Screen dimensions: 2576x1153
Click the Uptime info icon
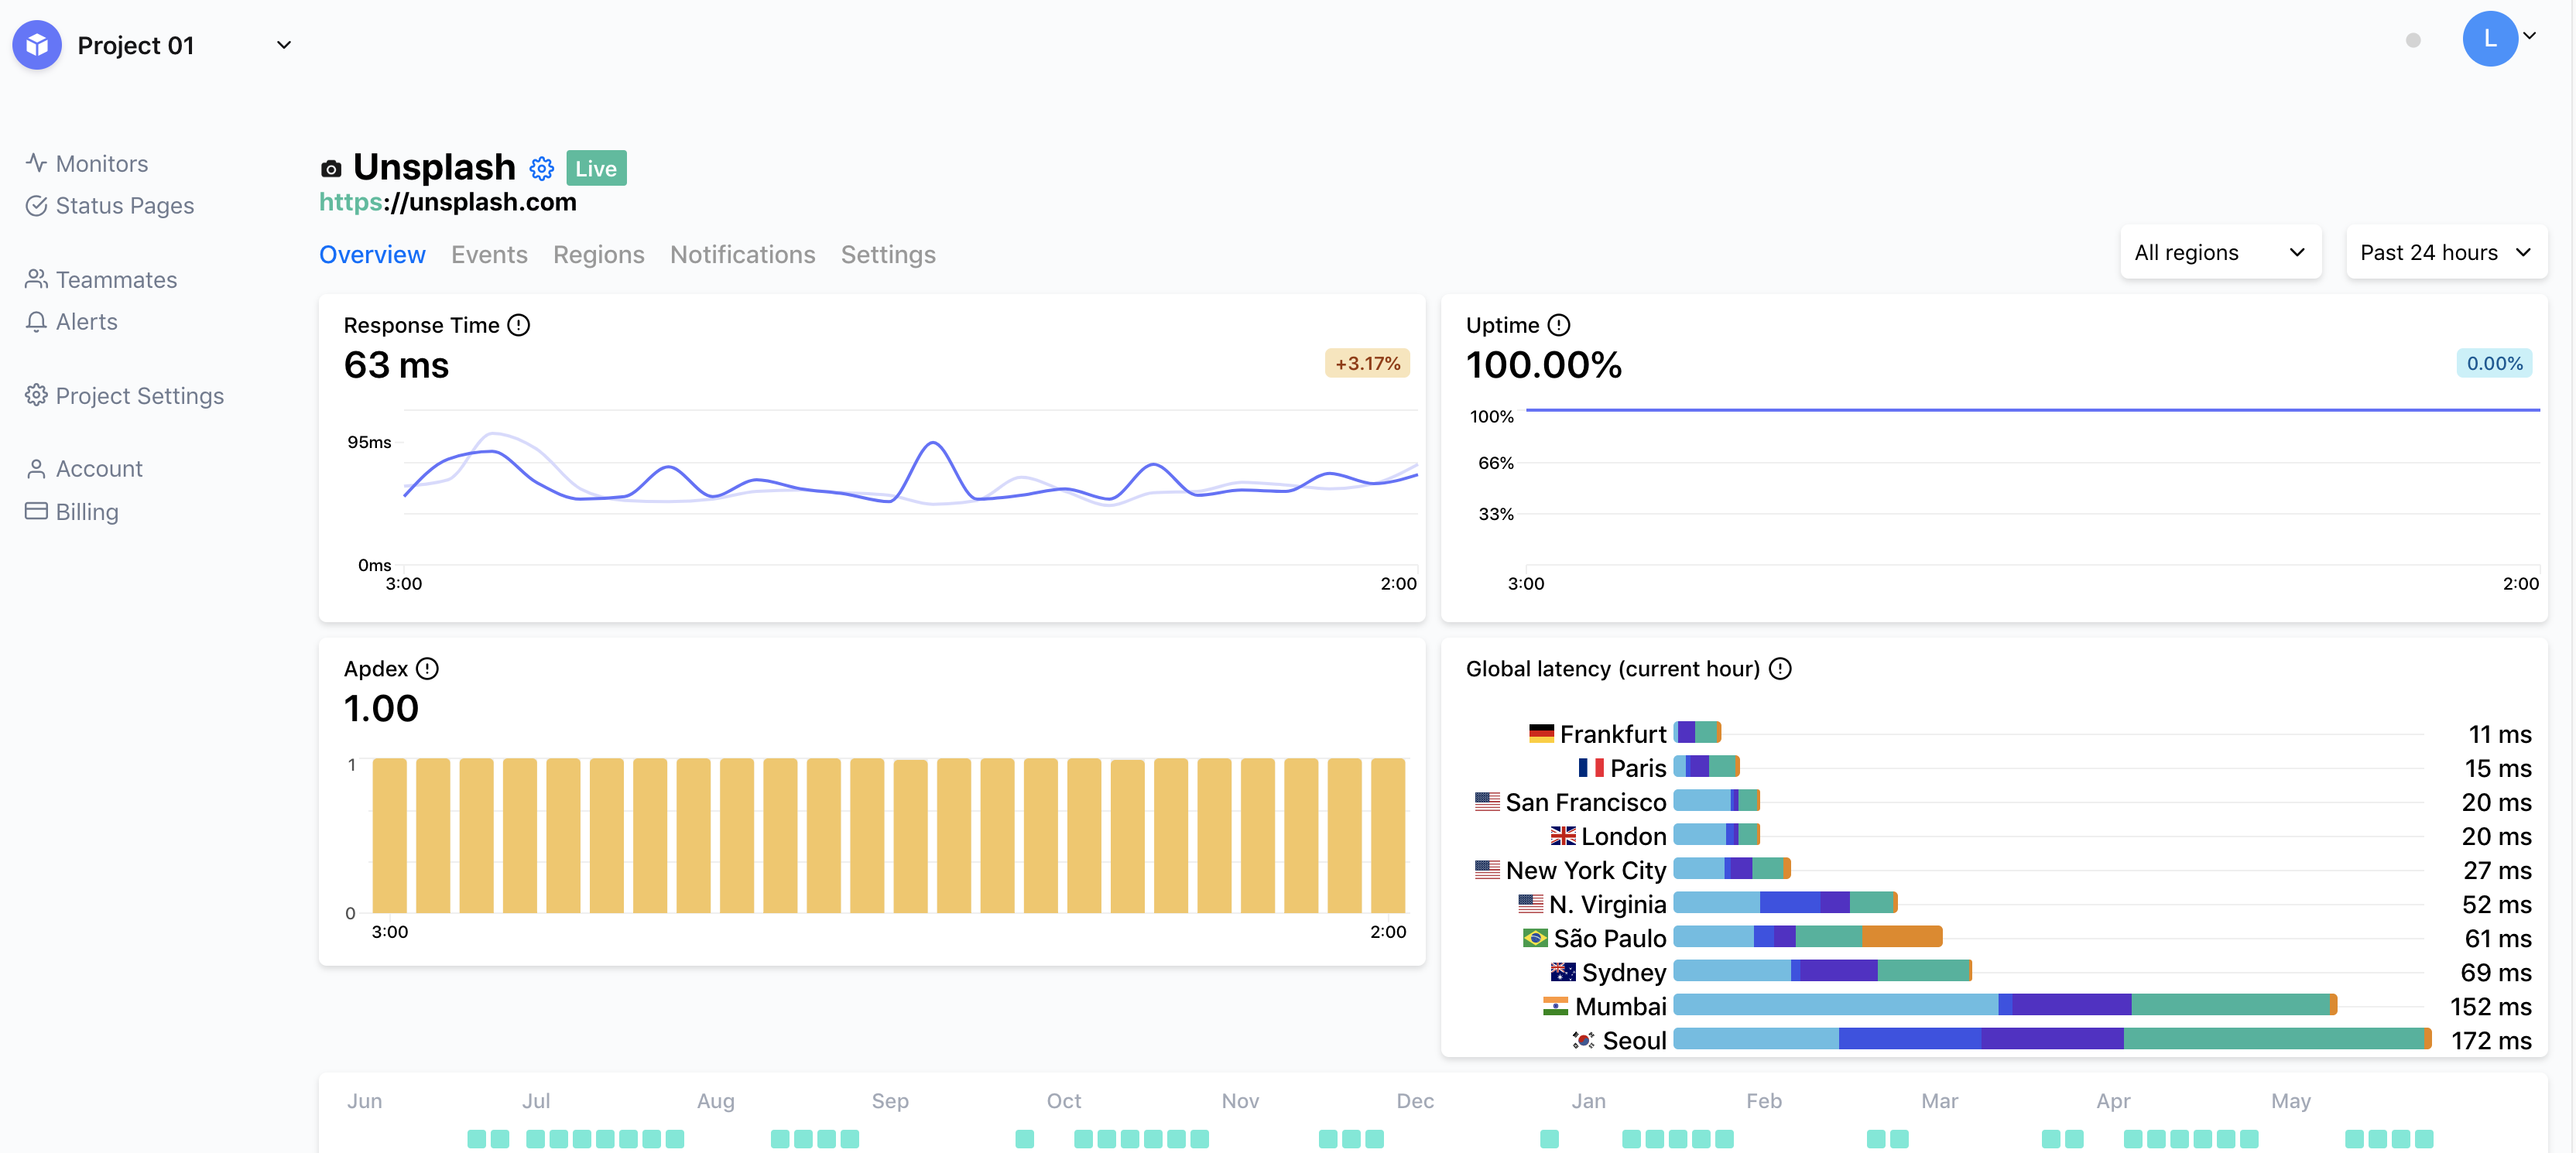[1558, 325]
